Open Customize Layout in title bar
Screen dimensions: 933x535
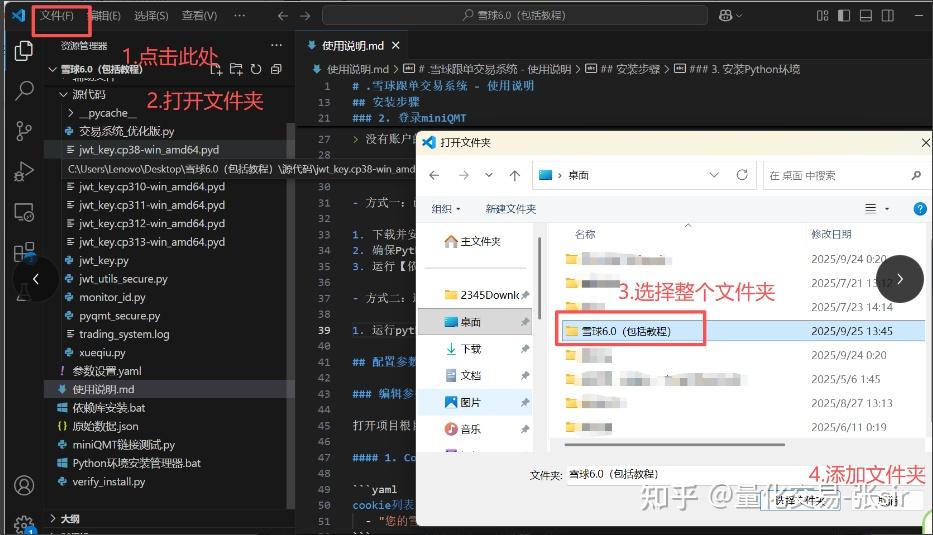[x=822, y=16]
